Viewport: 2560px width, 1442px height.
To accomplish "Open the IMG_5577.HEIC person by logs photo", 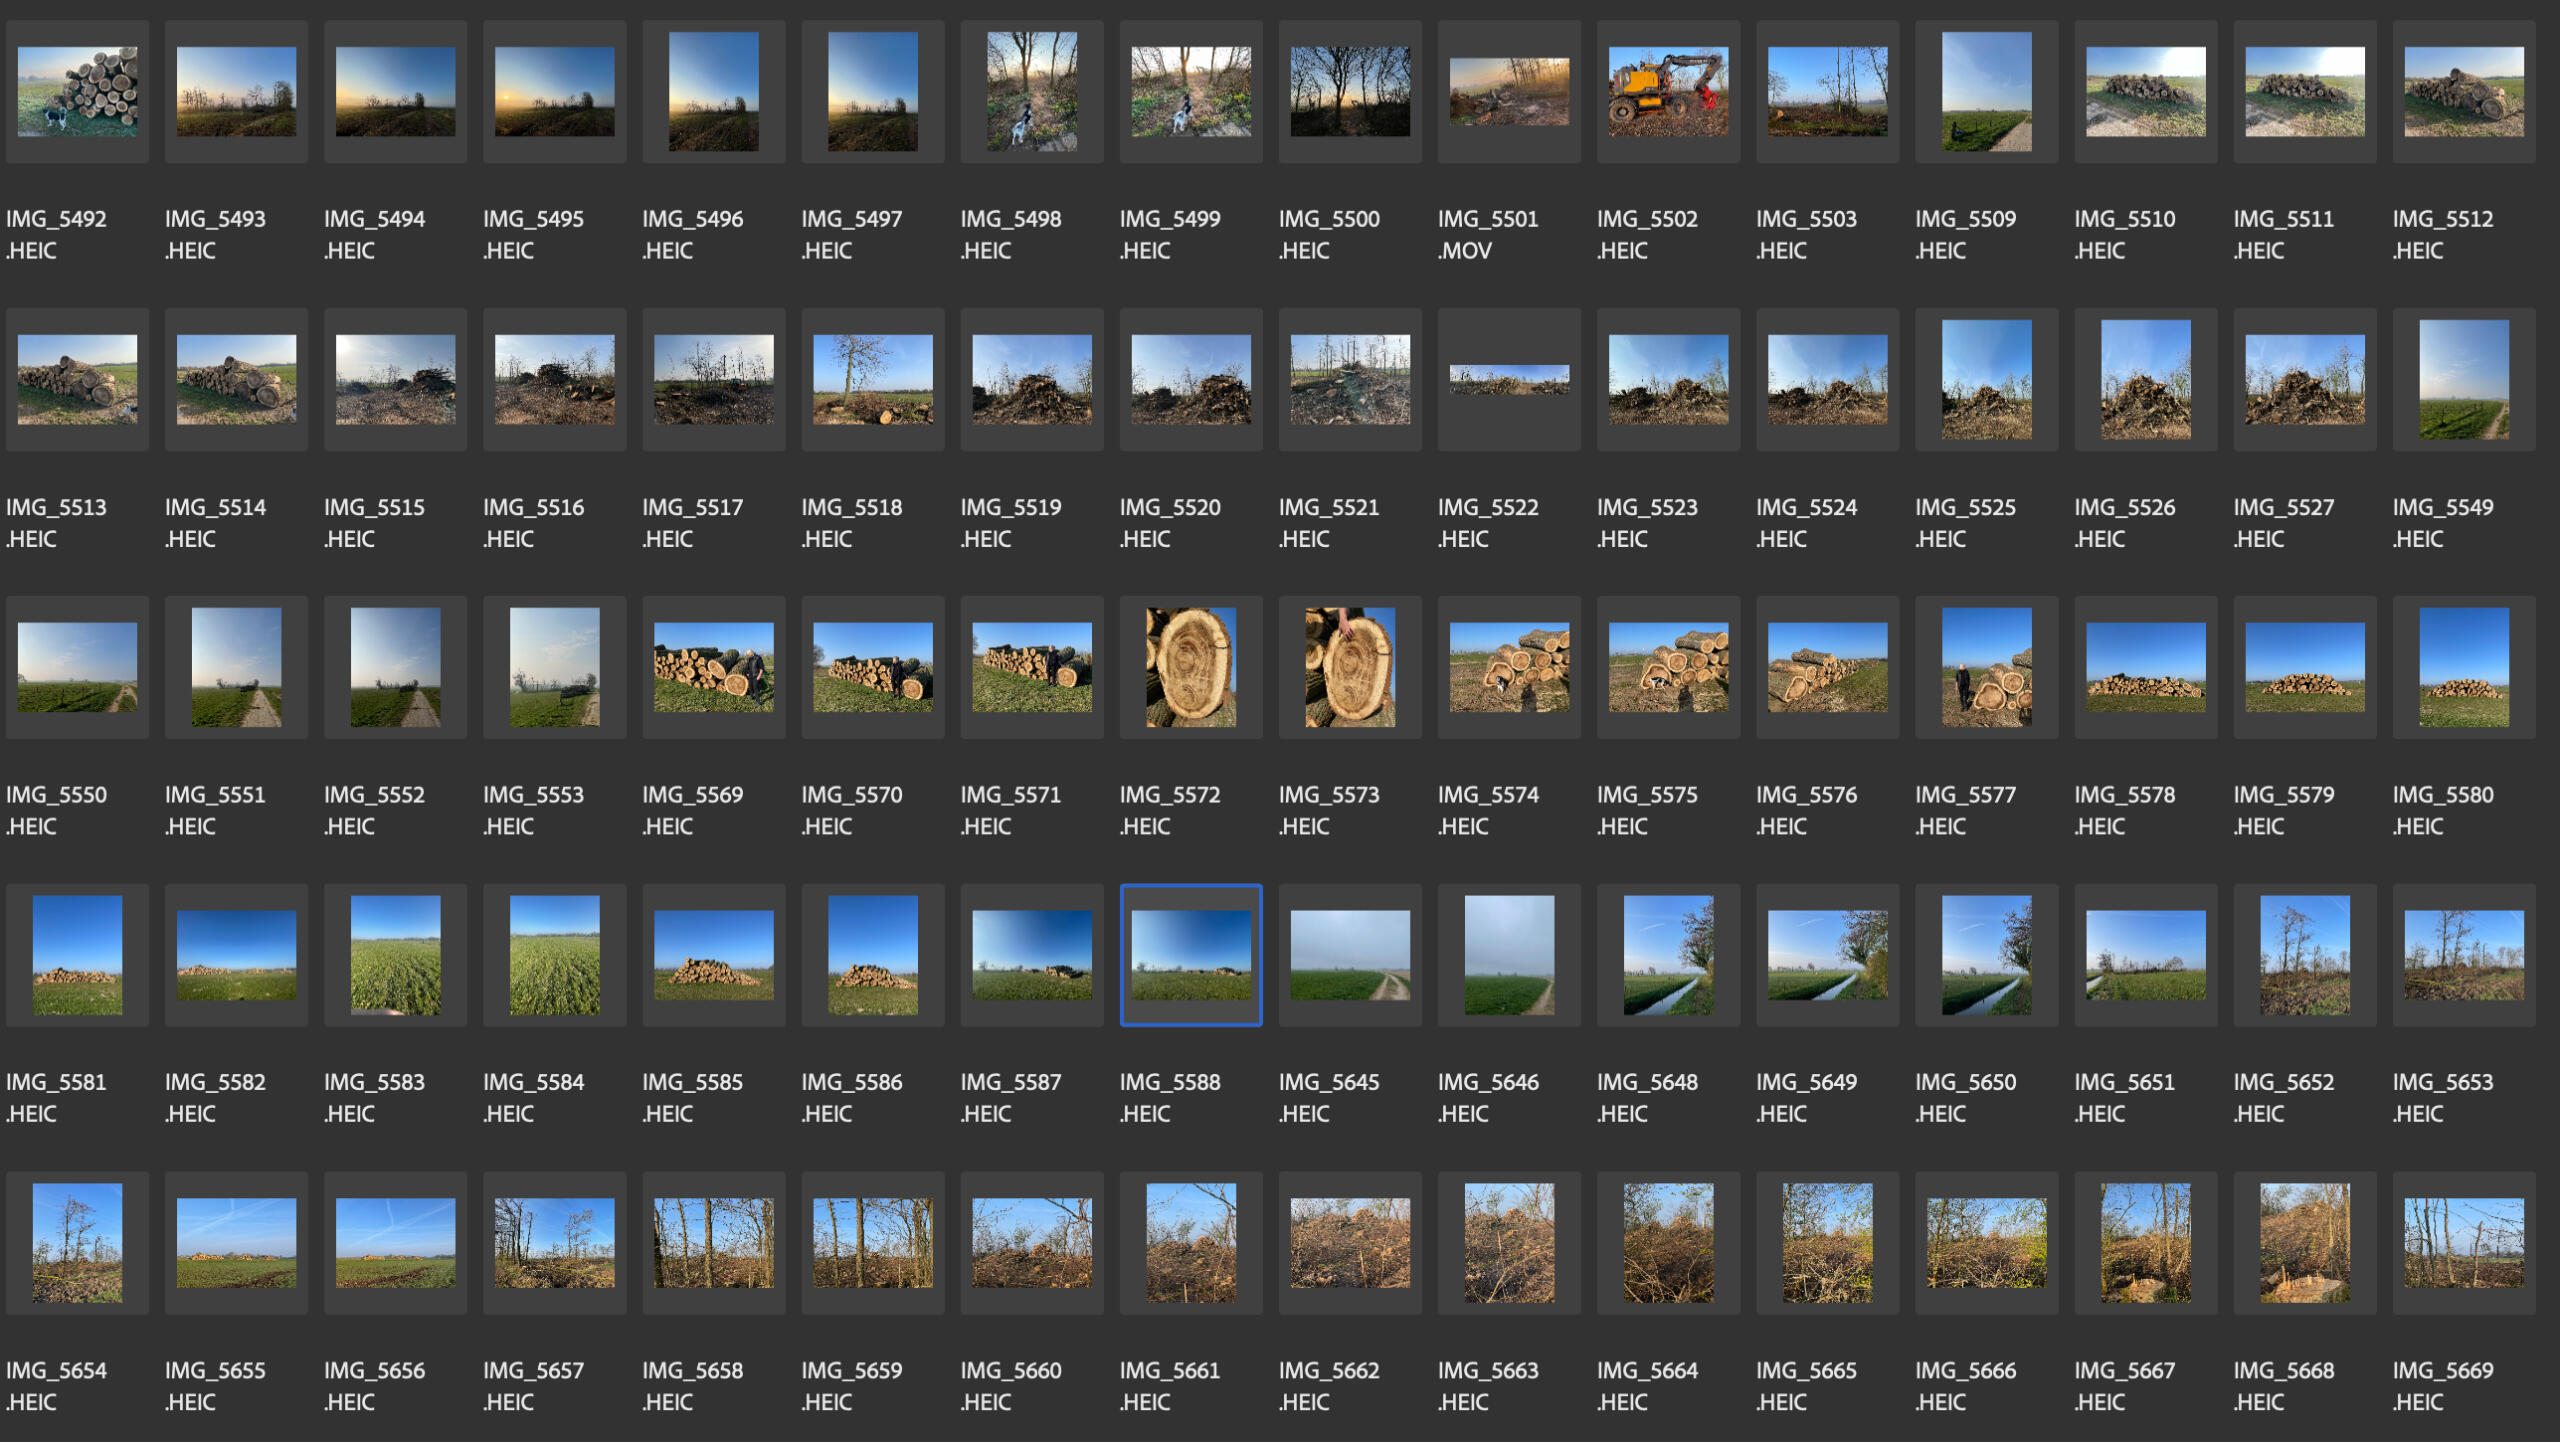I will [1985, 667].
